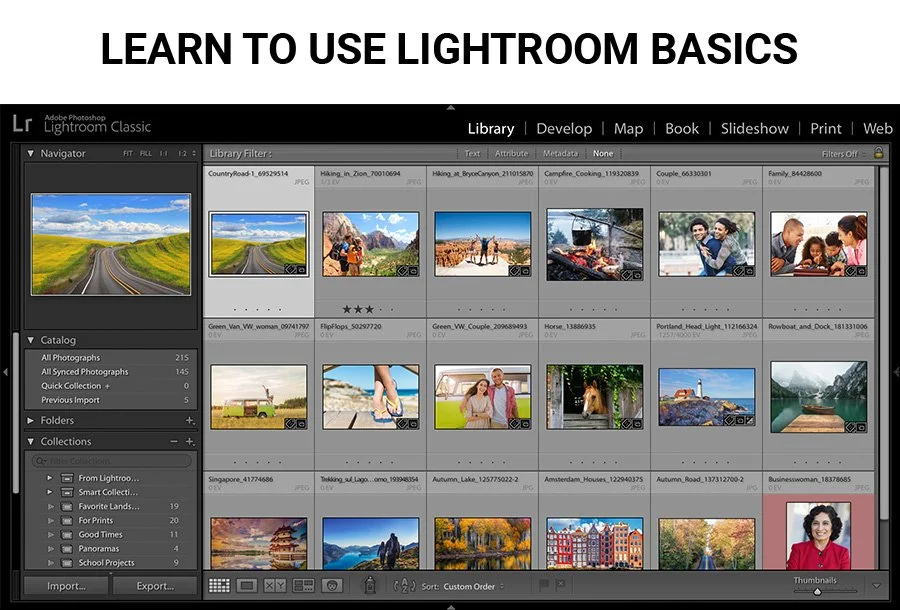Click search icon in Filter Collections field
This screenshot has height=610, width=900.
point(41,461)
